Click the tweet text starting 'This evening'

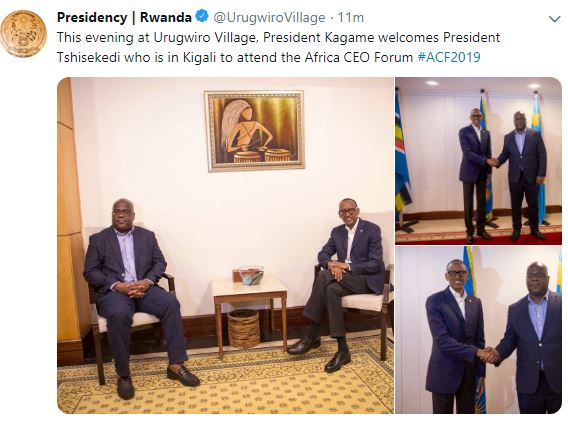(x=278, y=47)
